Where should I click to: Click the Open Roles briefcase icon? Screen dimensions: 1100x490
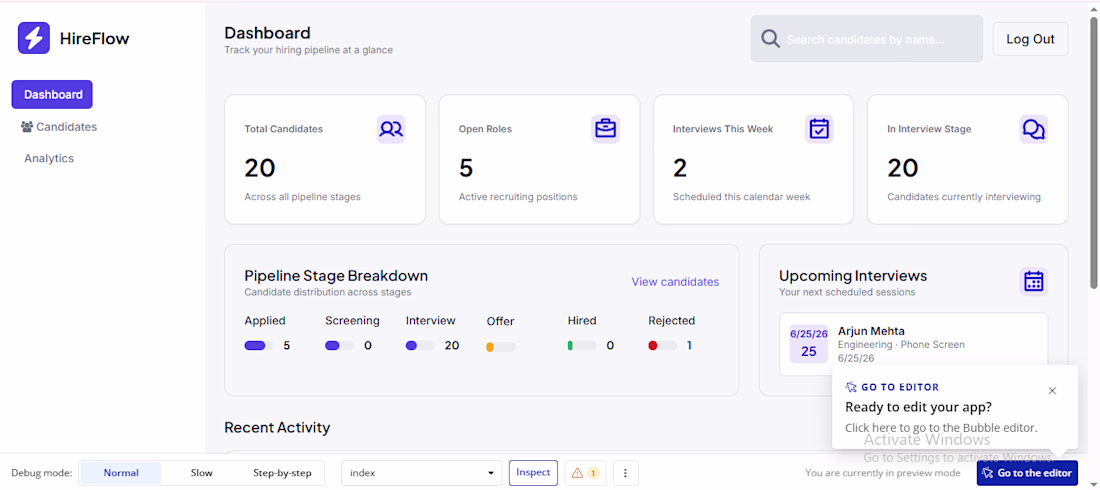[605, 129]
